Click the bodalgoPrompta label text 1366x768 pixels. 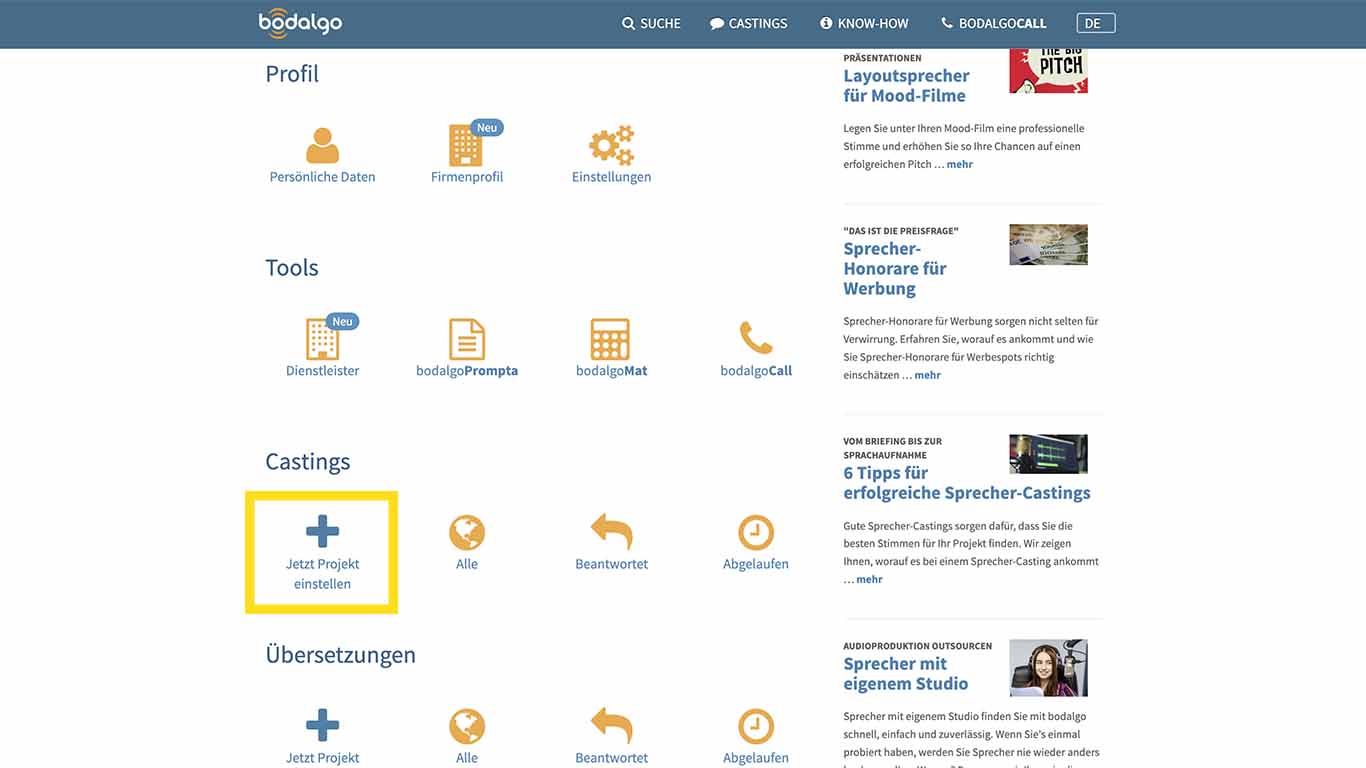[x=467, y=371]
